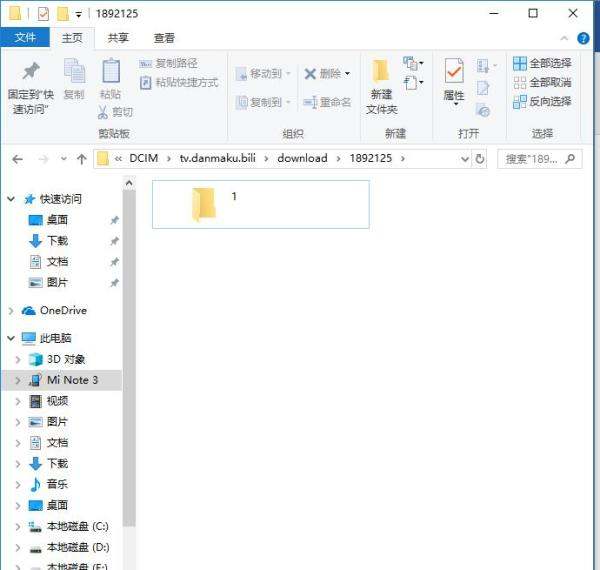Open the Delete options dropdown arrow
This screenshot has height=570, width=600.
(347, 73)
